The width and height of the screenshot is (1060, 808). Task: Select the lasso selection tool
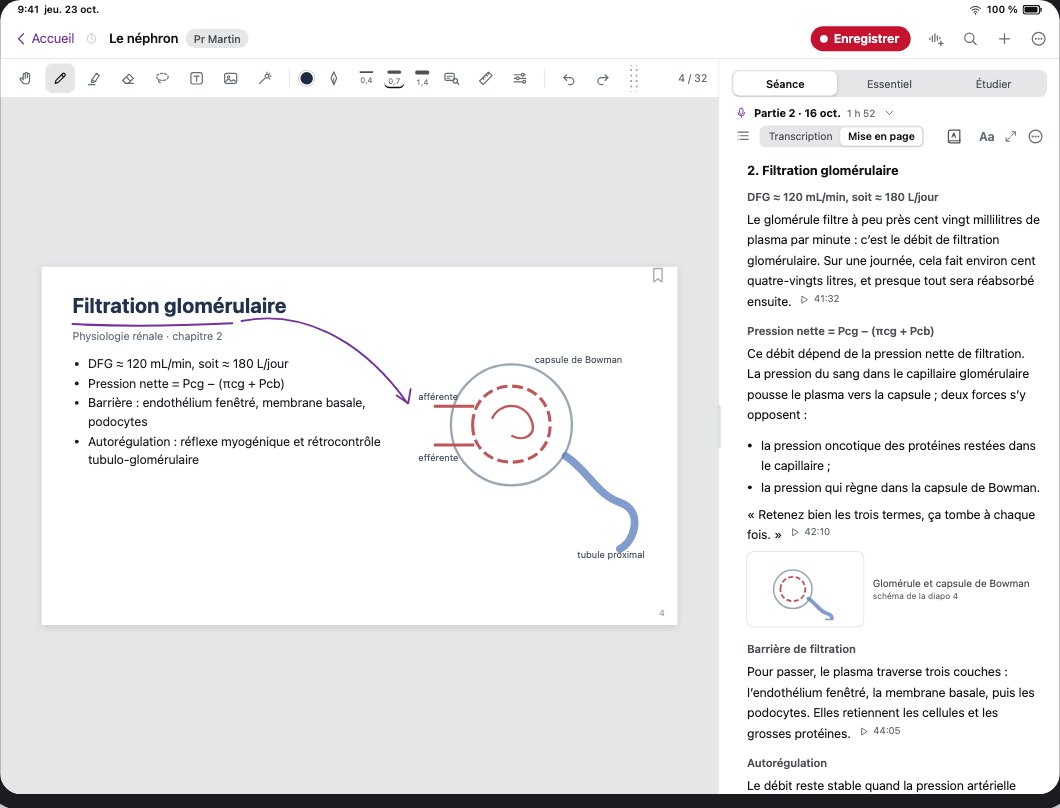[x=162, y=78]
